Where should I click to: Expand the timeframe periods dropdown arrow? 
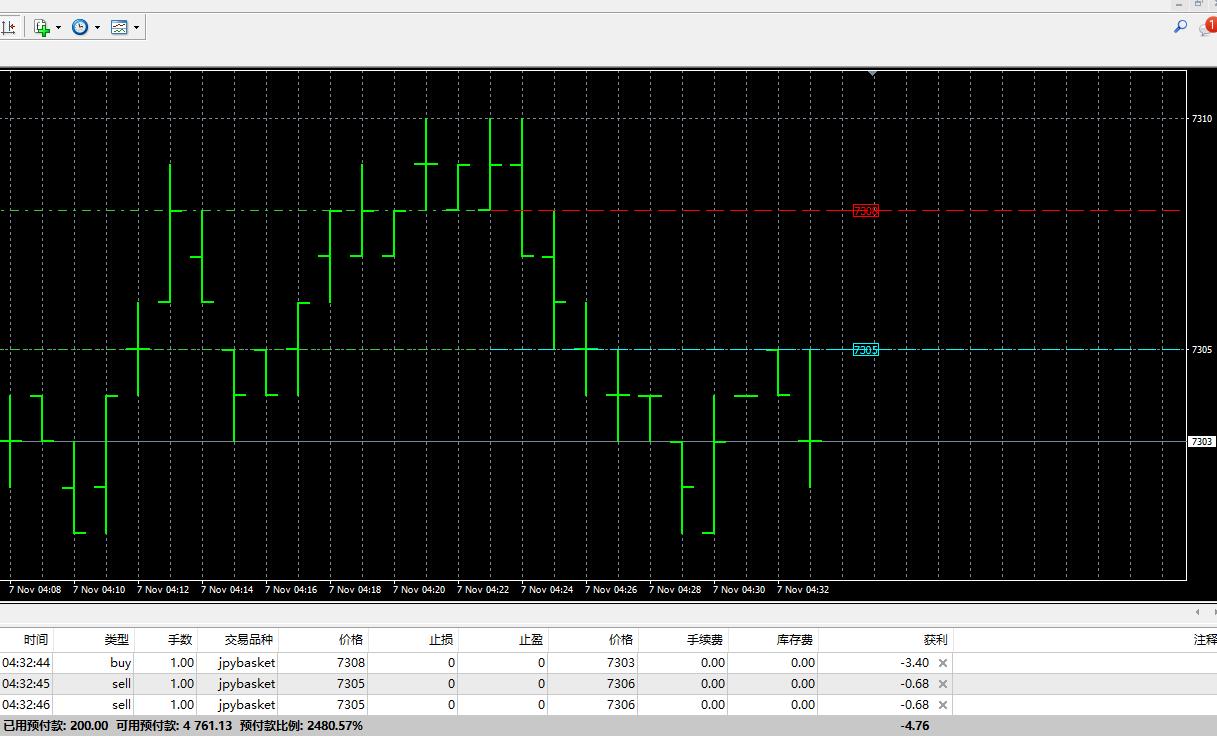pos(97,28)
